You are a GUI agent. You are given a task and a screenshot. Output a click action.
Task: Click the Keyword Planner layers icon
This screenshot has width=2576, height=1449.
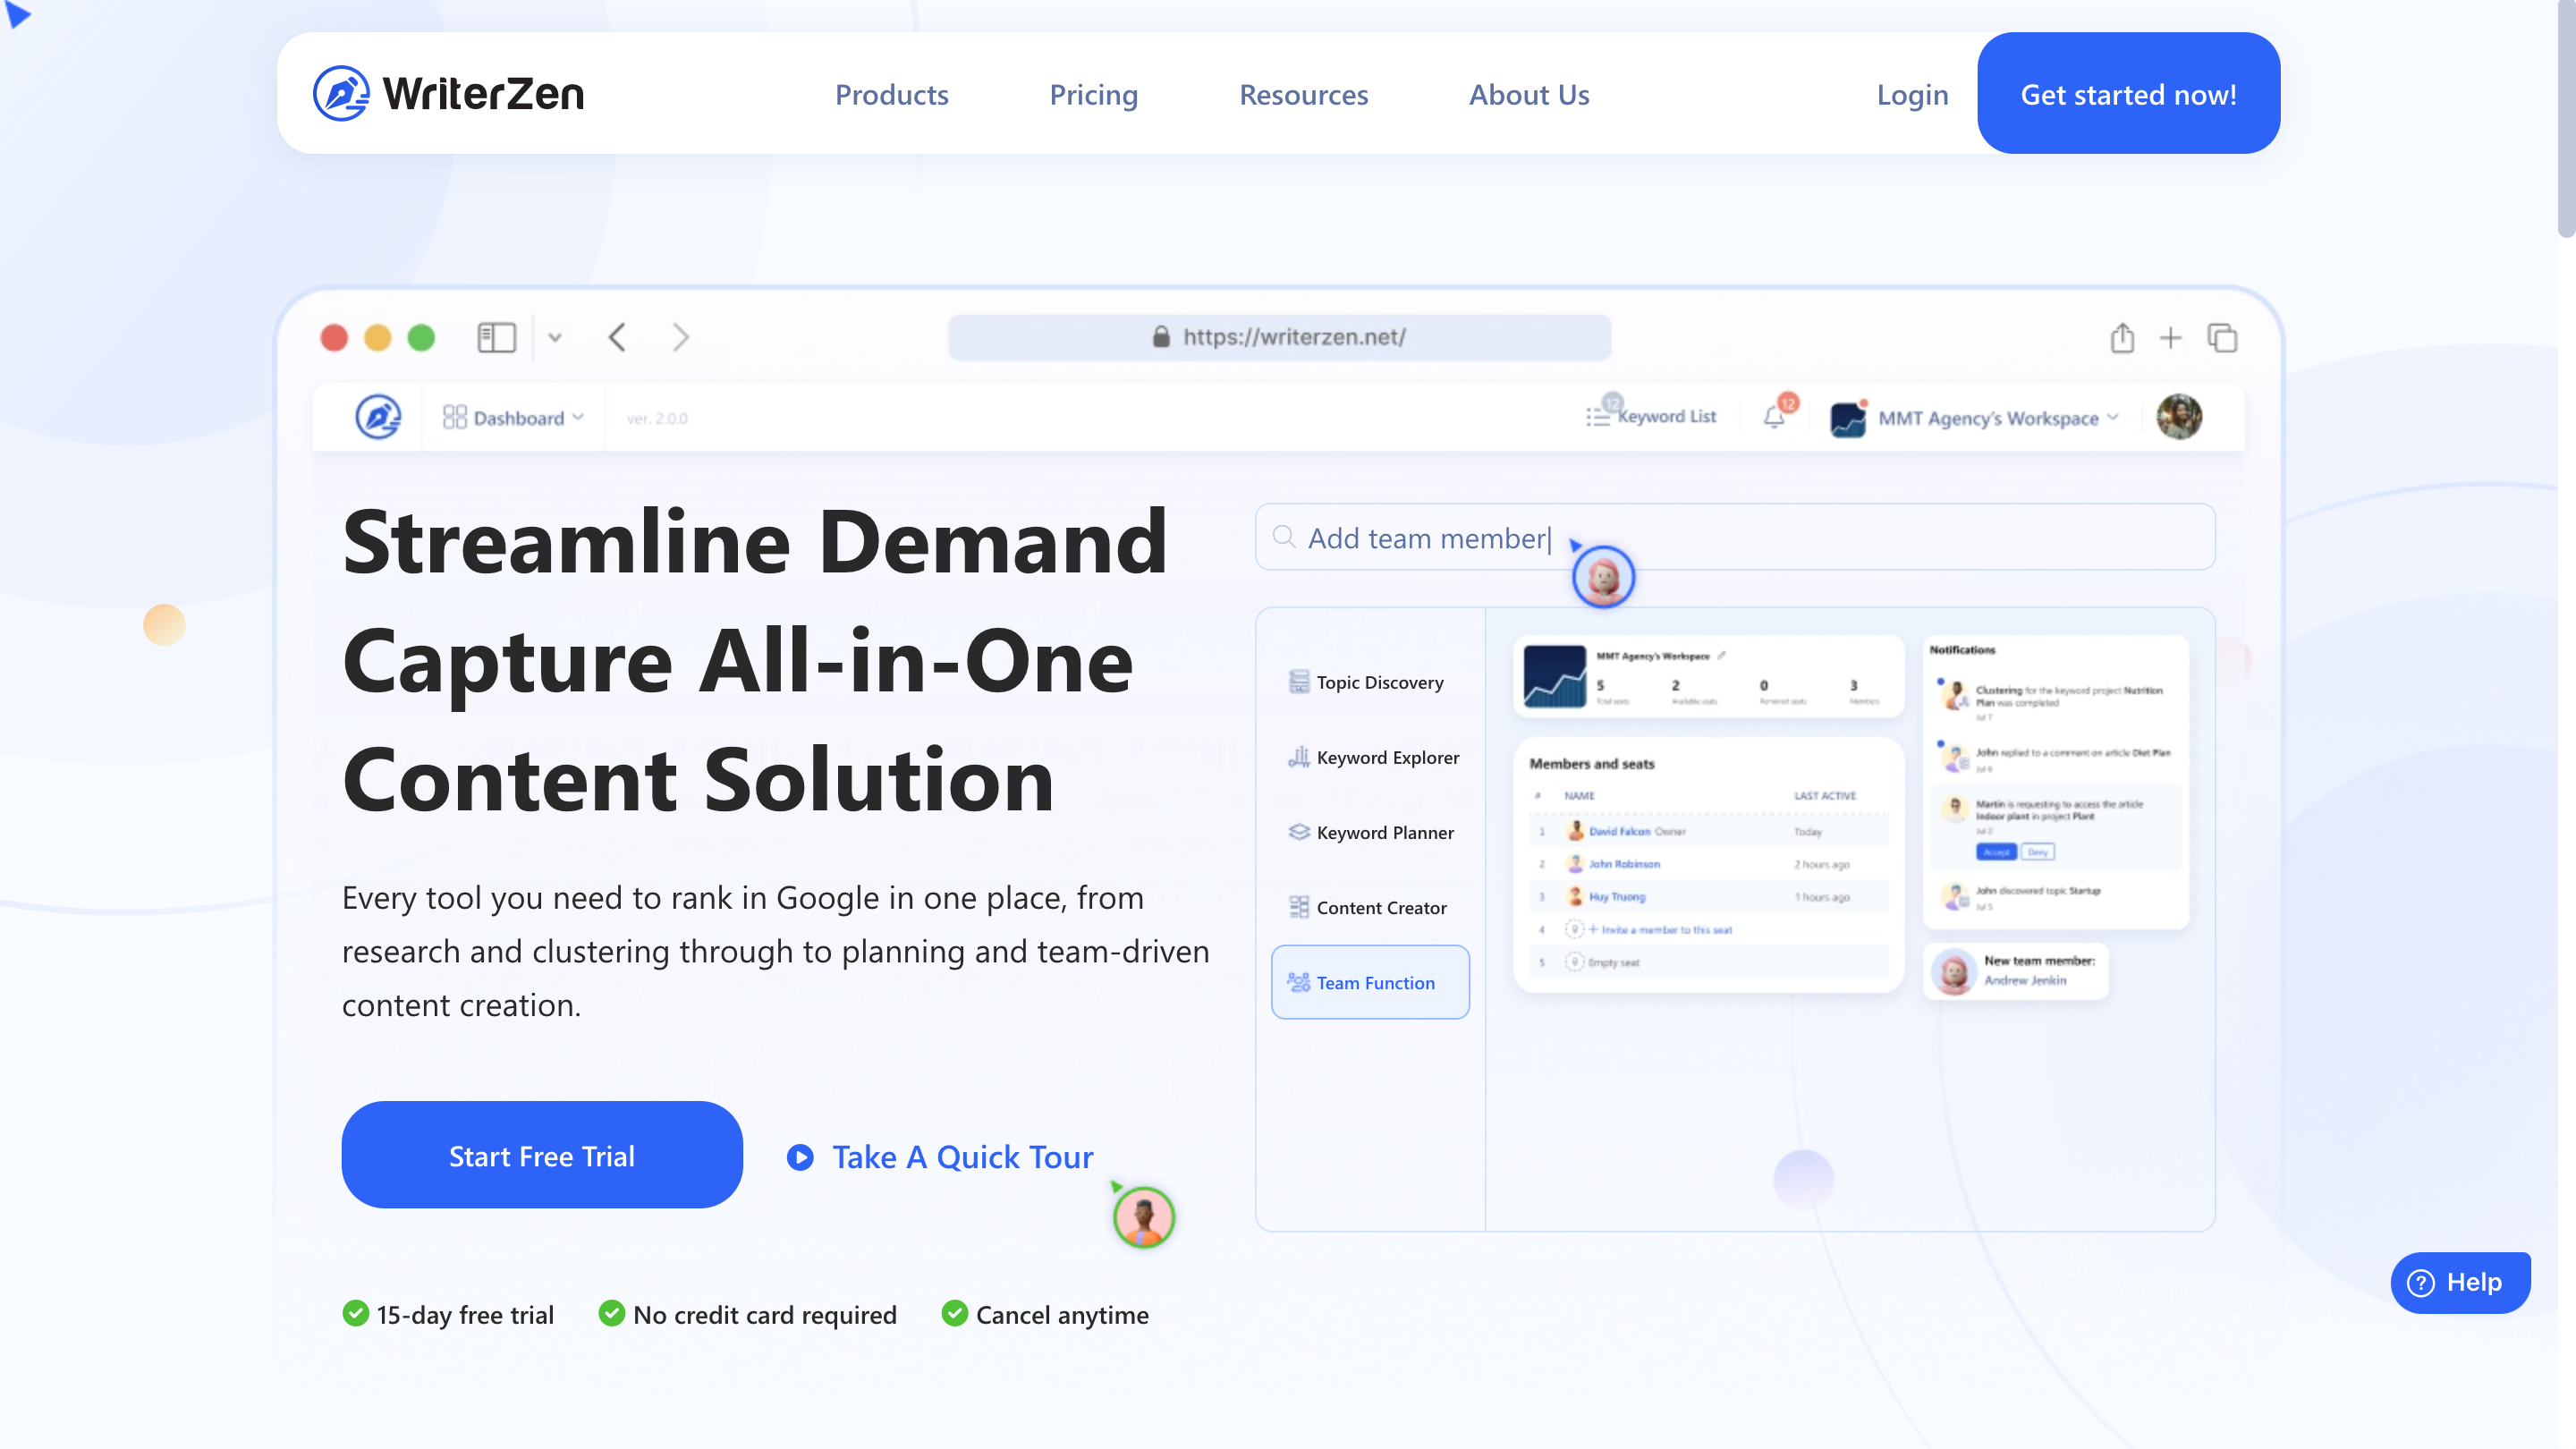coord(1298,832)
